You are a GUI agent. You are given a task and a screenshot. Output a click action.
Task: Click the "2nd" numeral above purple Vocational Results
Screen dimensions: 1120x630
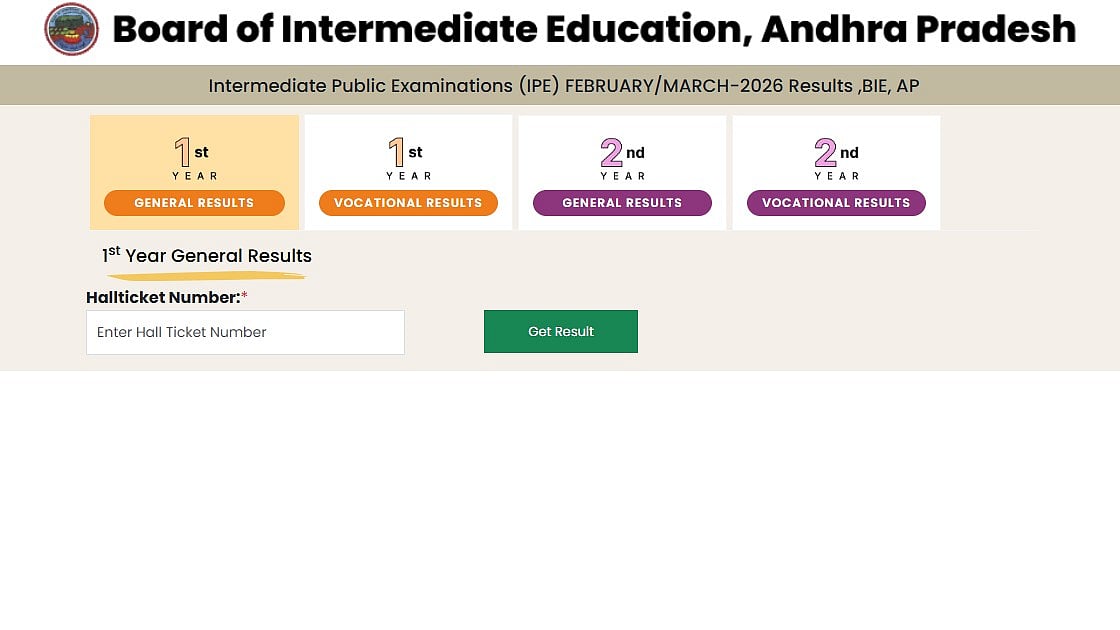click(826, 153)
